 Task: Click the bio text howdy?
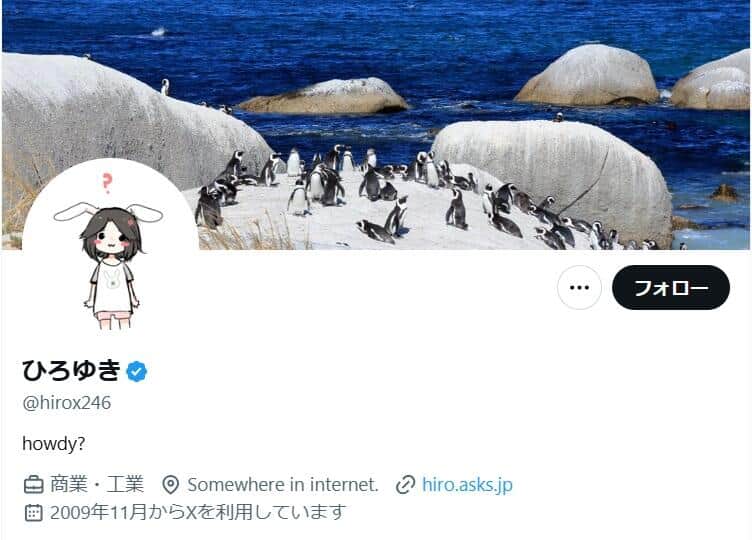54,444
